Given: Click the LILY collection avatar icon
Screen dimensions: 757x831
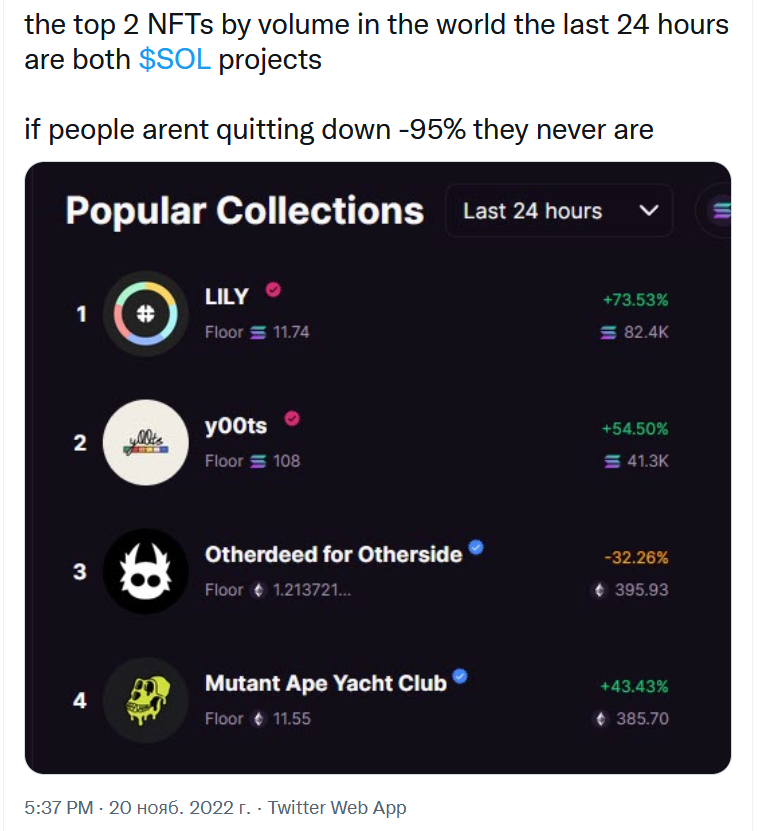Looking at the screenshot, I should tap(146, 314).
